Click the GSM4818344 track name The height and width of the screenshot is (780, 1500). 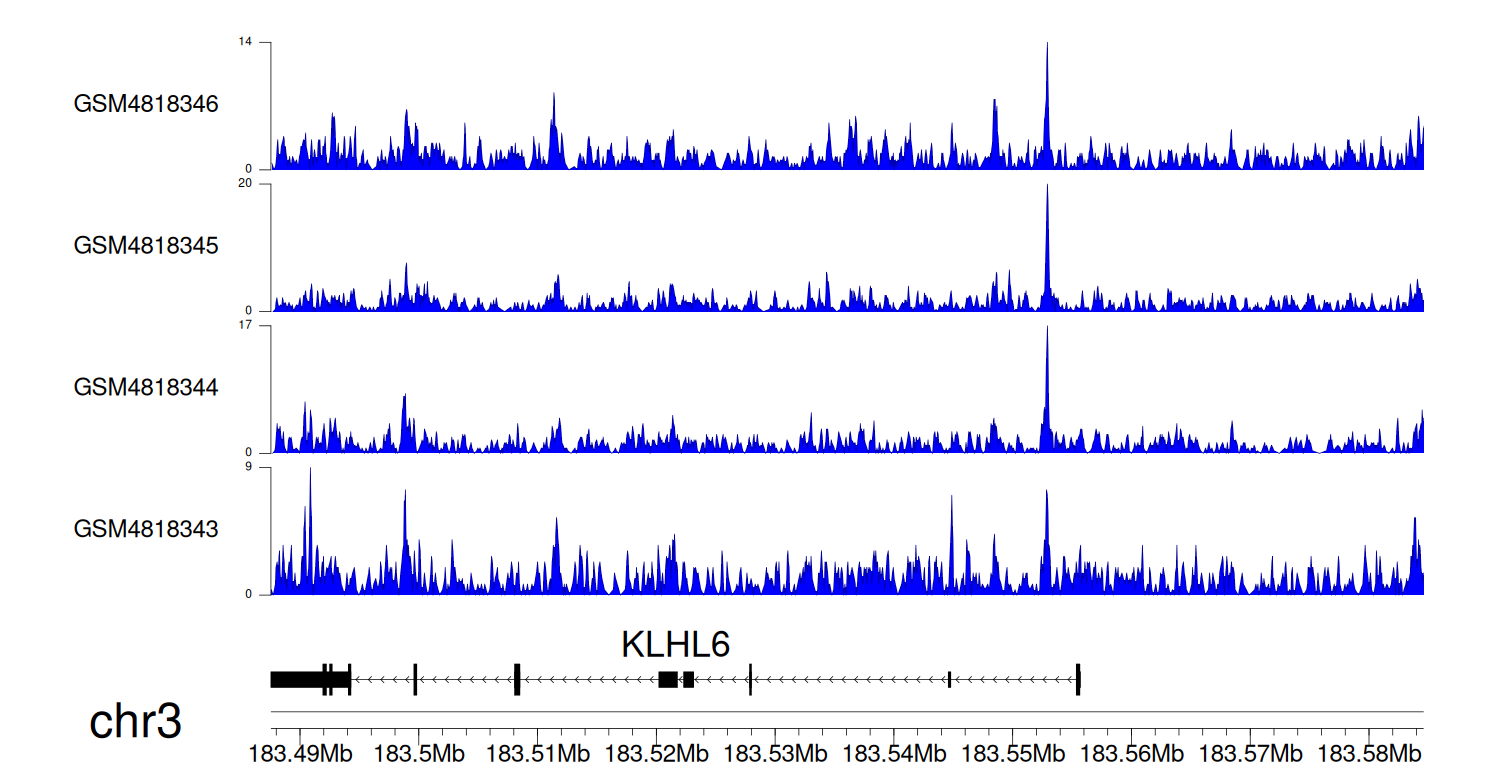click(x=146, y=387)
